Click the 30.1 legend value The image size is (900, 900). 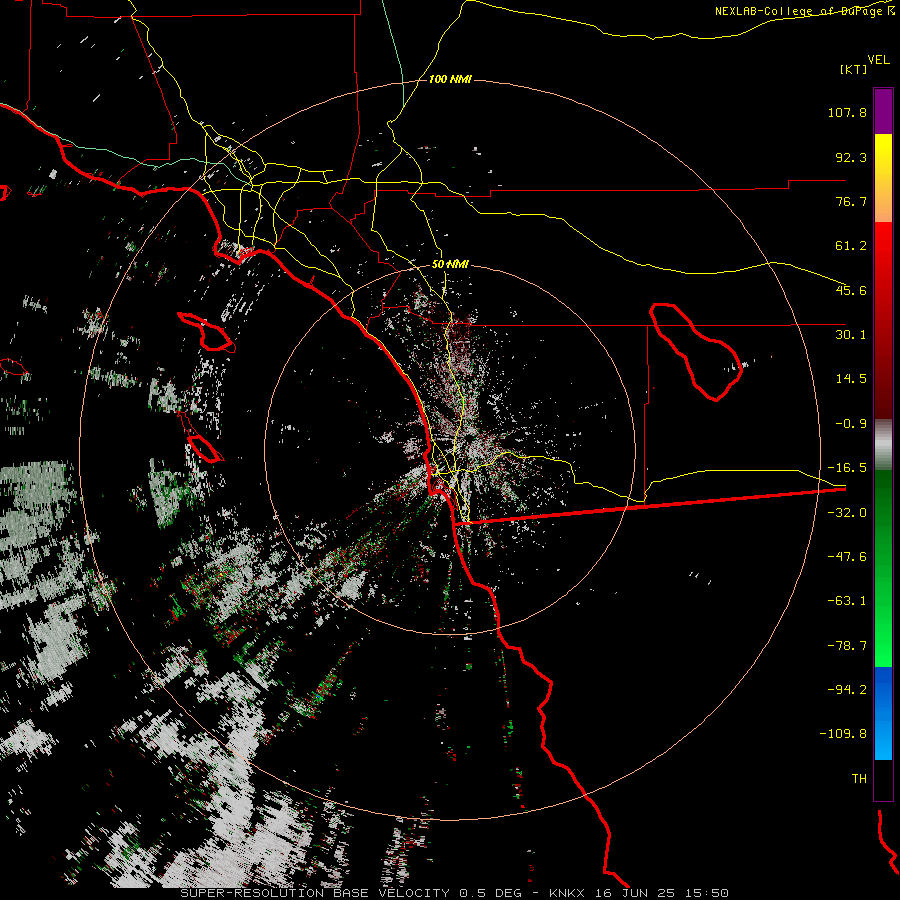[851, 335]
